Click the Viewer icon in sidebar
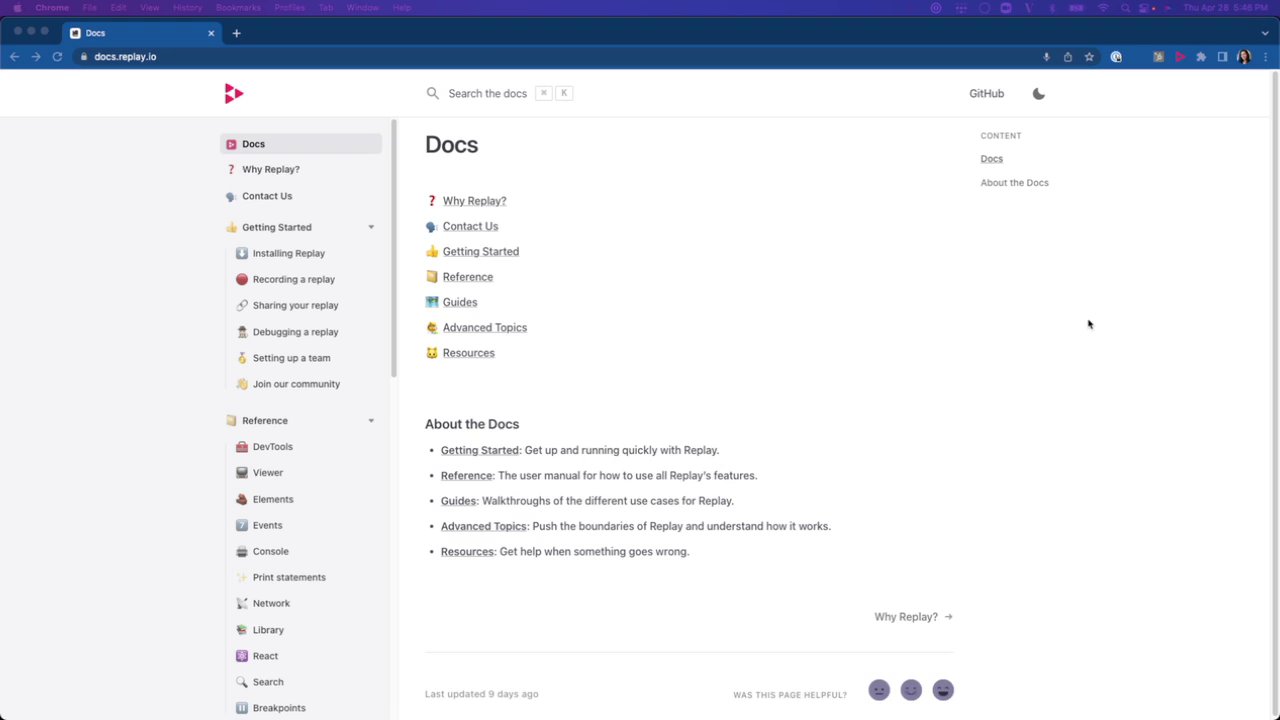 [242, 473]
